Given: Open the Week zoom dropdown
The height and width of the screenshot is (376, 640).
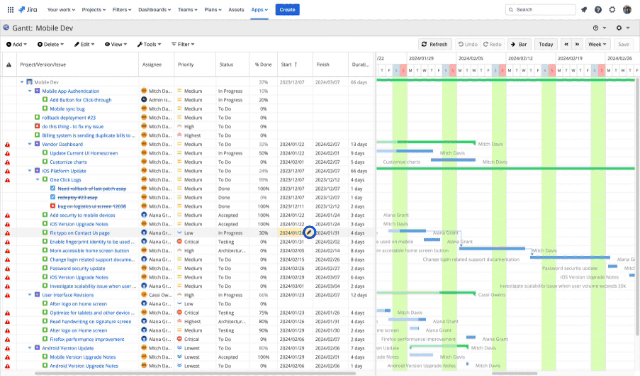Looking at the screenshot, I should pyautogui.click(x=597, y=44).
